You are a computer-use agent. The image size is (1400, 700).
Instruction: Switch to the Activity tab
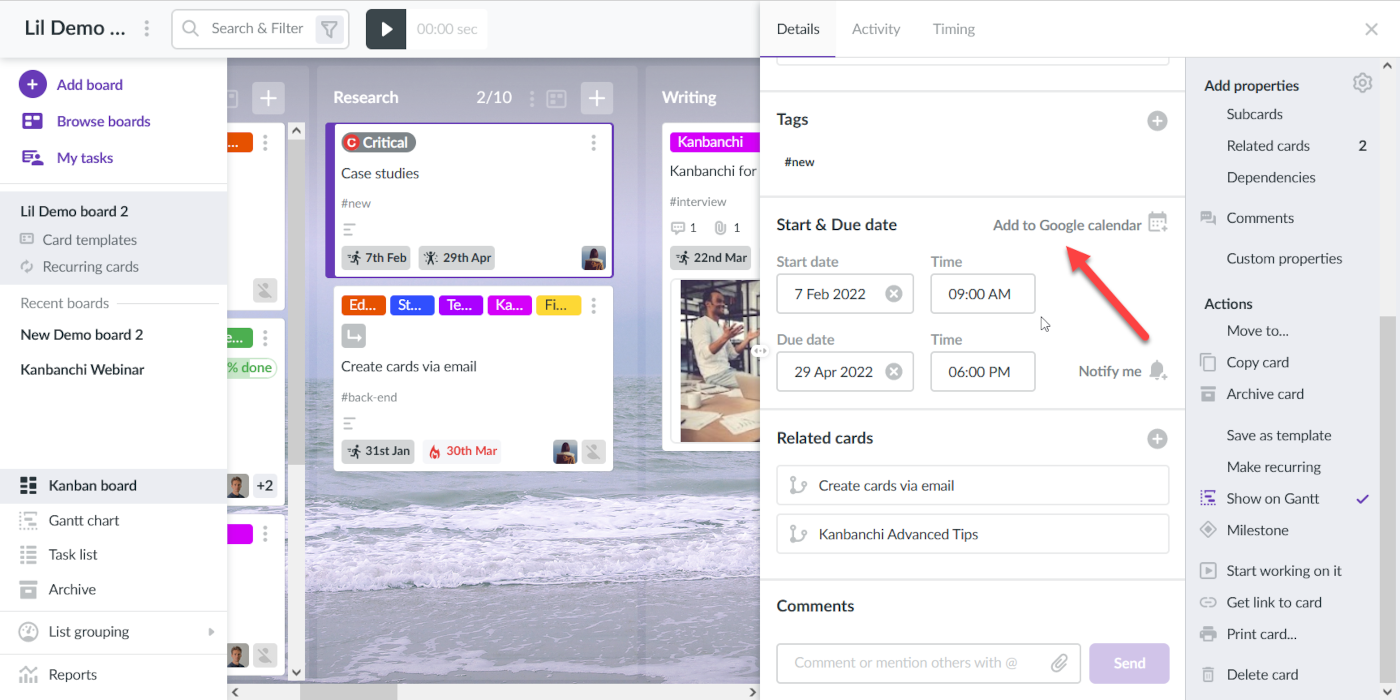876,29
